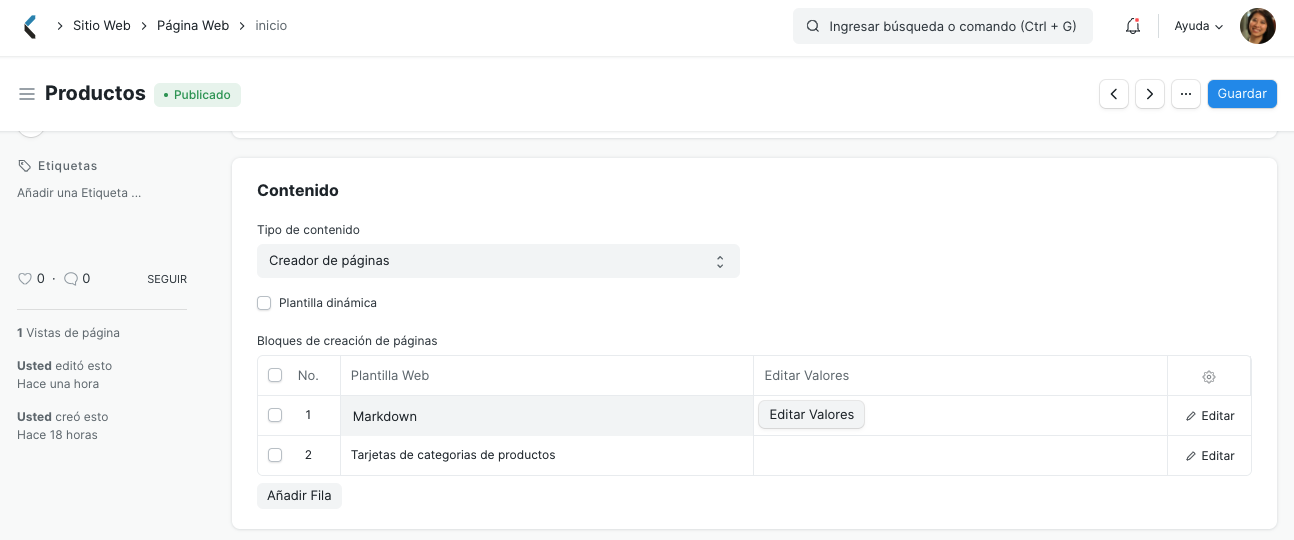The width and height of the screenshot is (1294, 540).
Task: Click the search magnifier icon
Action: click(813, 27)
